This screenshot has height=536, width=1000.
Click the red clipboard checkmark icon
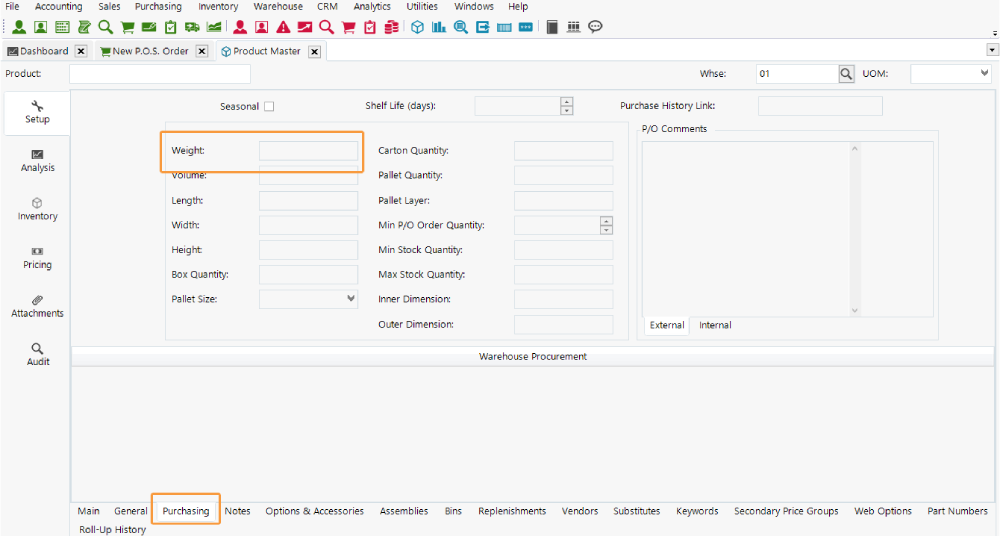(370, 27)
